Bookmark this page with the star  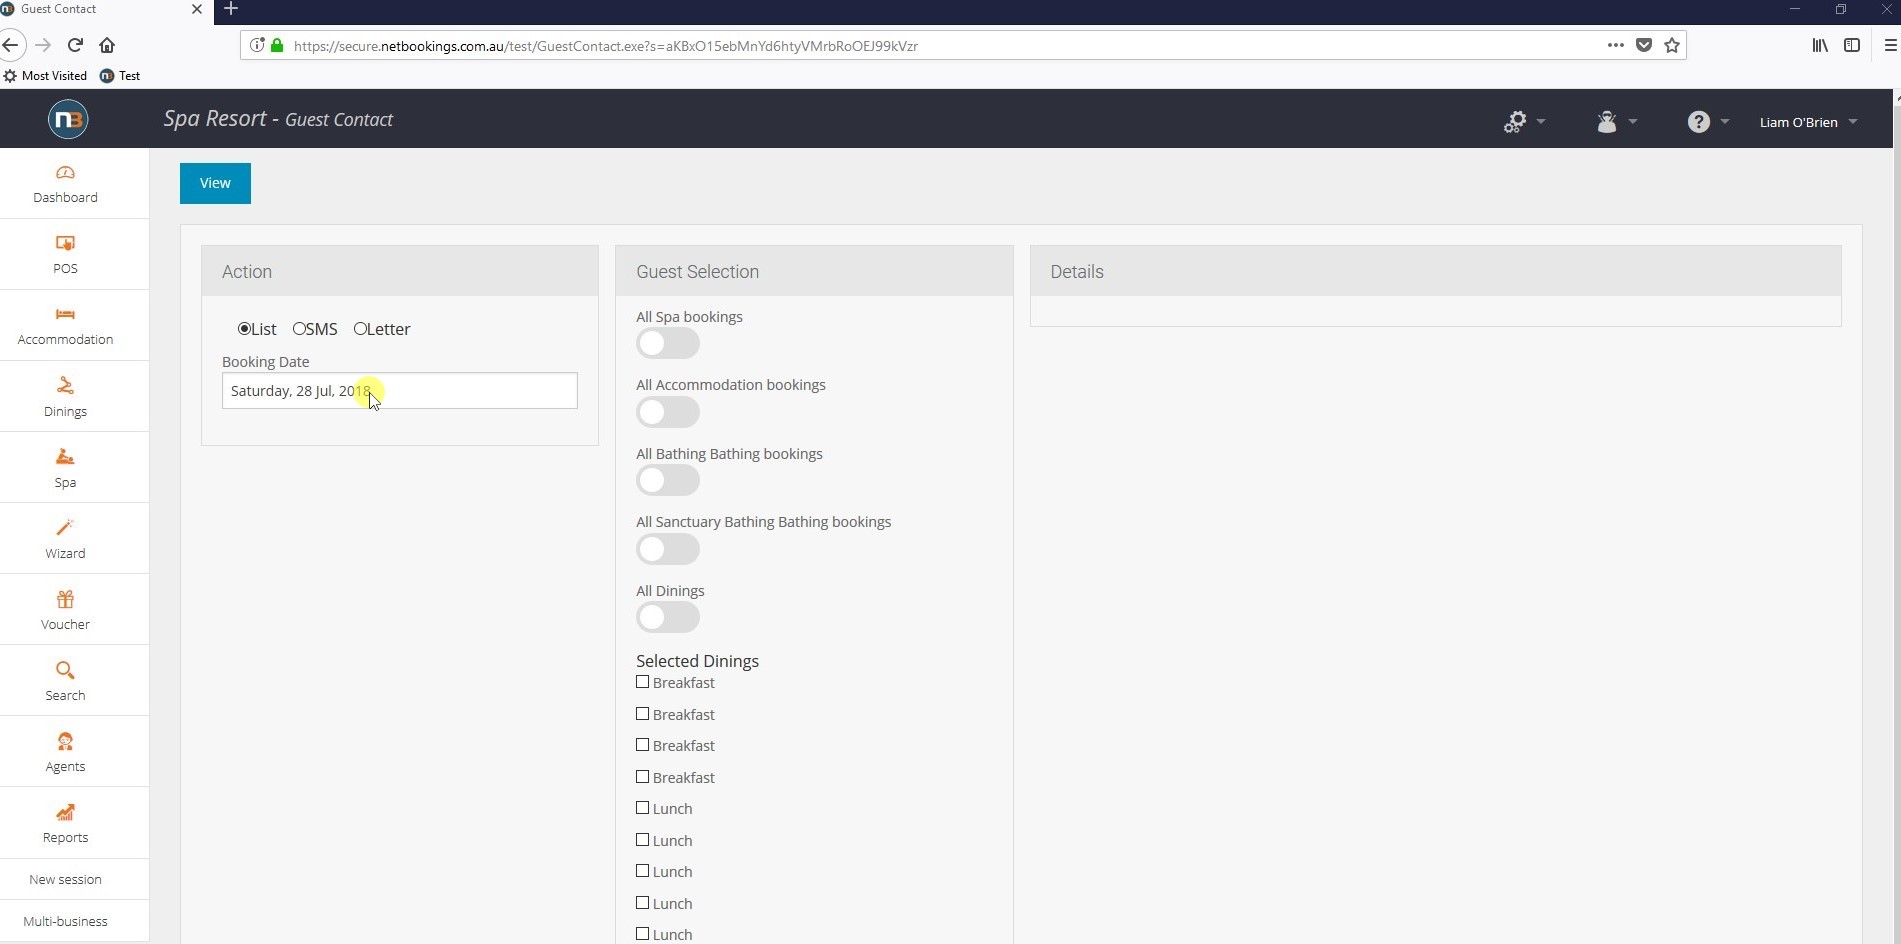(x=1672, y=45)
